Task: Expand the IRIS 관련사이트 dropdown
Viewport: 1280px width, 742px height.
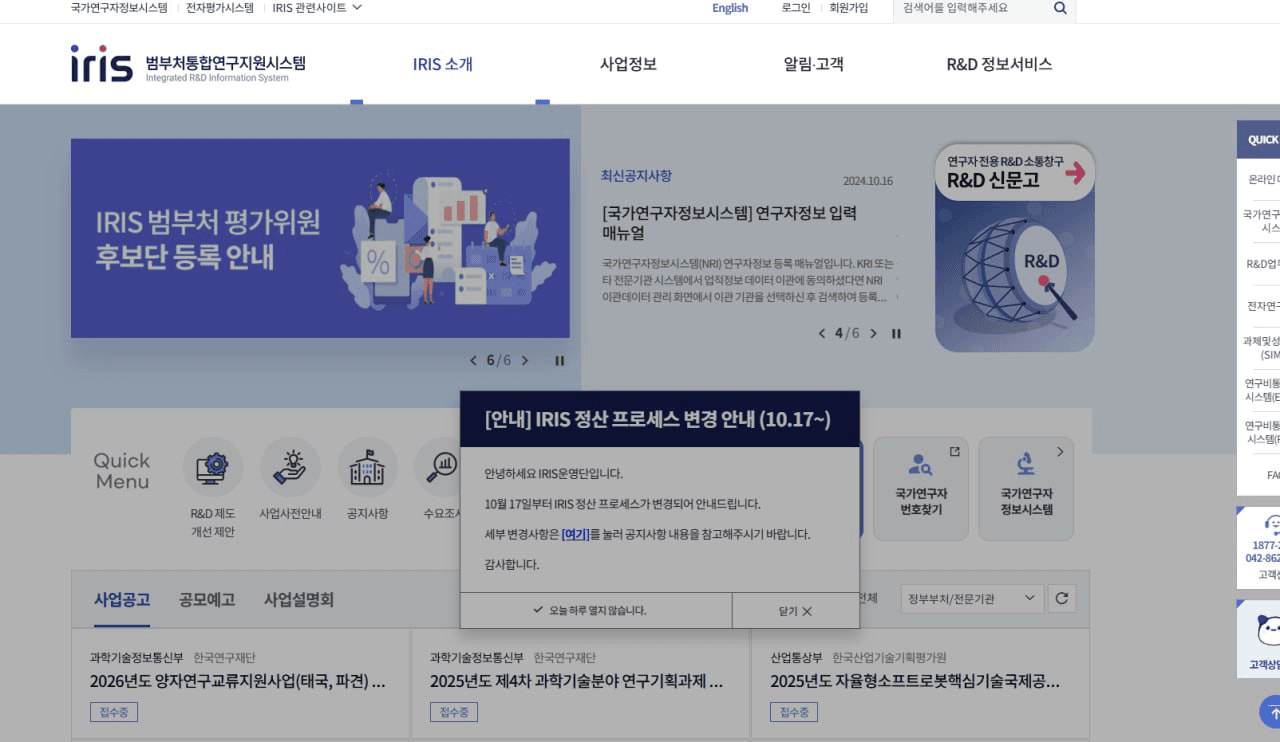Action: 317,8
